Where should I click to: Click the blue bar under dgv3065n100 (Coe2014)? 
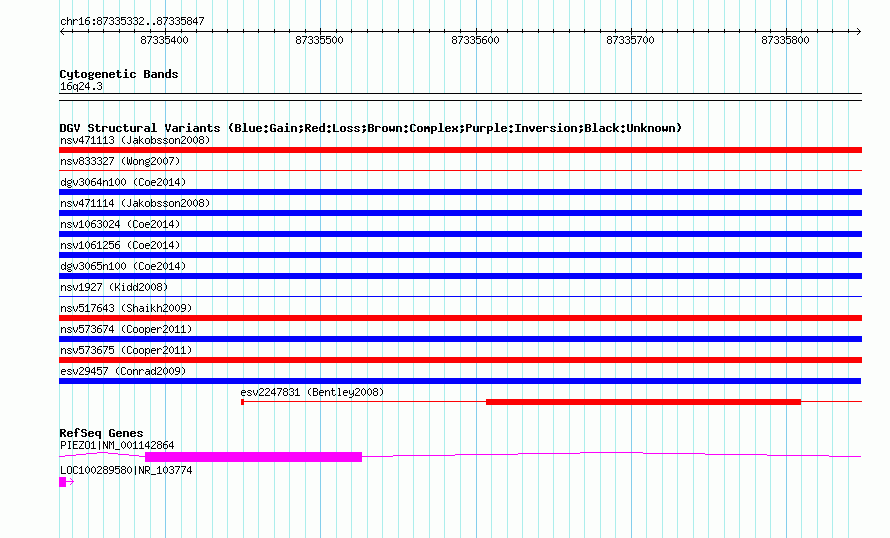[460, 276]
